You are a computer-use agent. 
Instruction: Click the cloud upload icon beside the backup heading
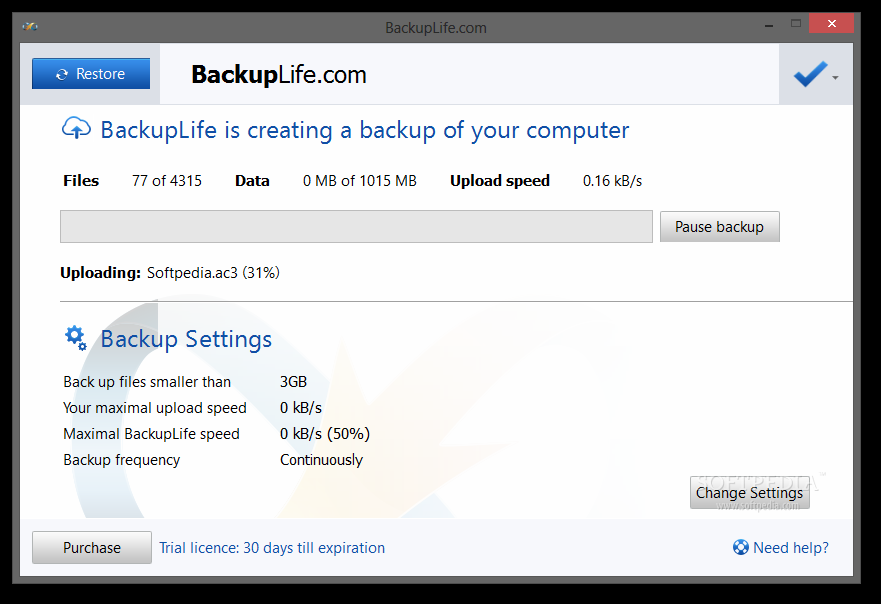coord(76,129)
